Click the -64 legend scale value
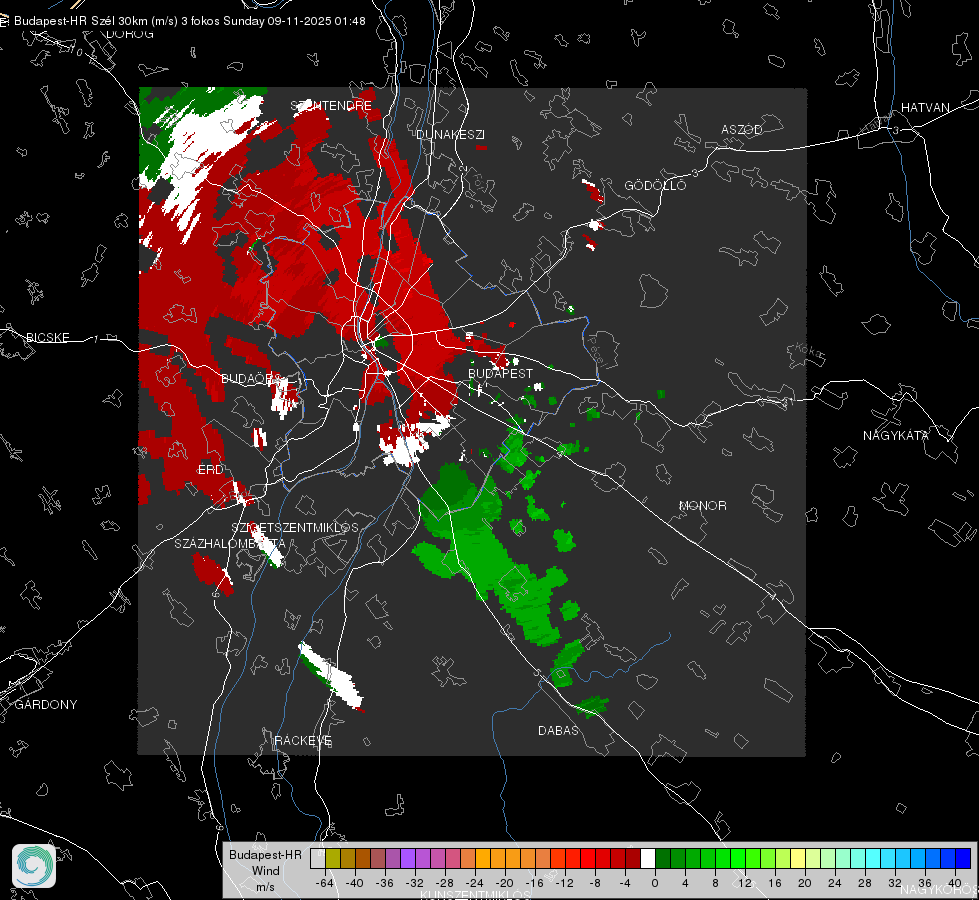Screen dimensions: 979x900 coord(324,883)
